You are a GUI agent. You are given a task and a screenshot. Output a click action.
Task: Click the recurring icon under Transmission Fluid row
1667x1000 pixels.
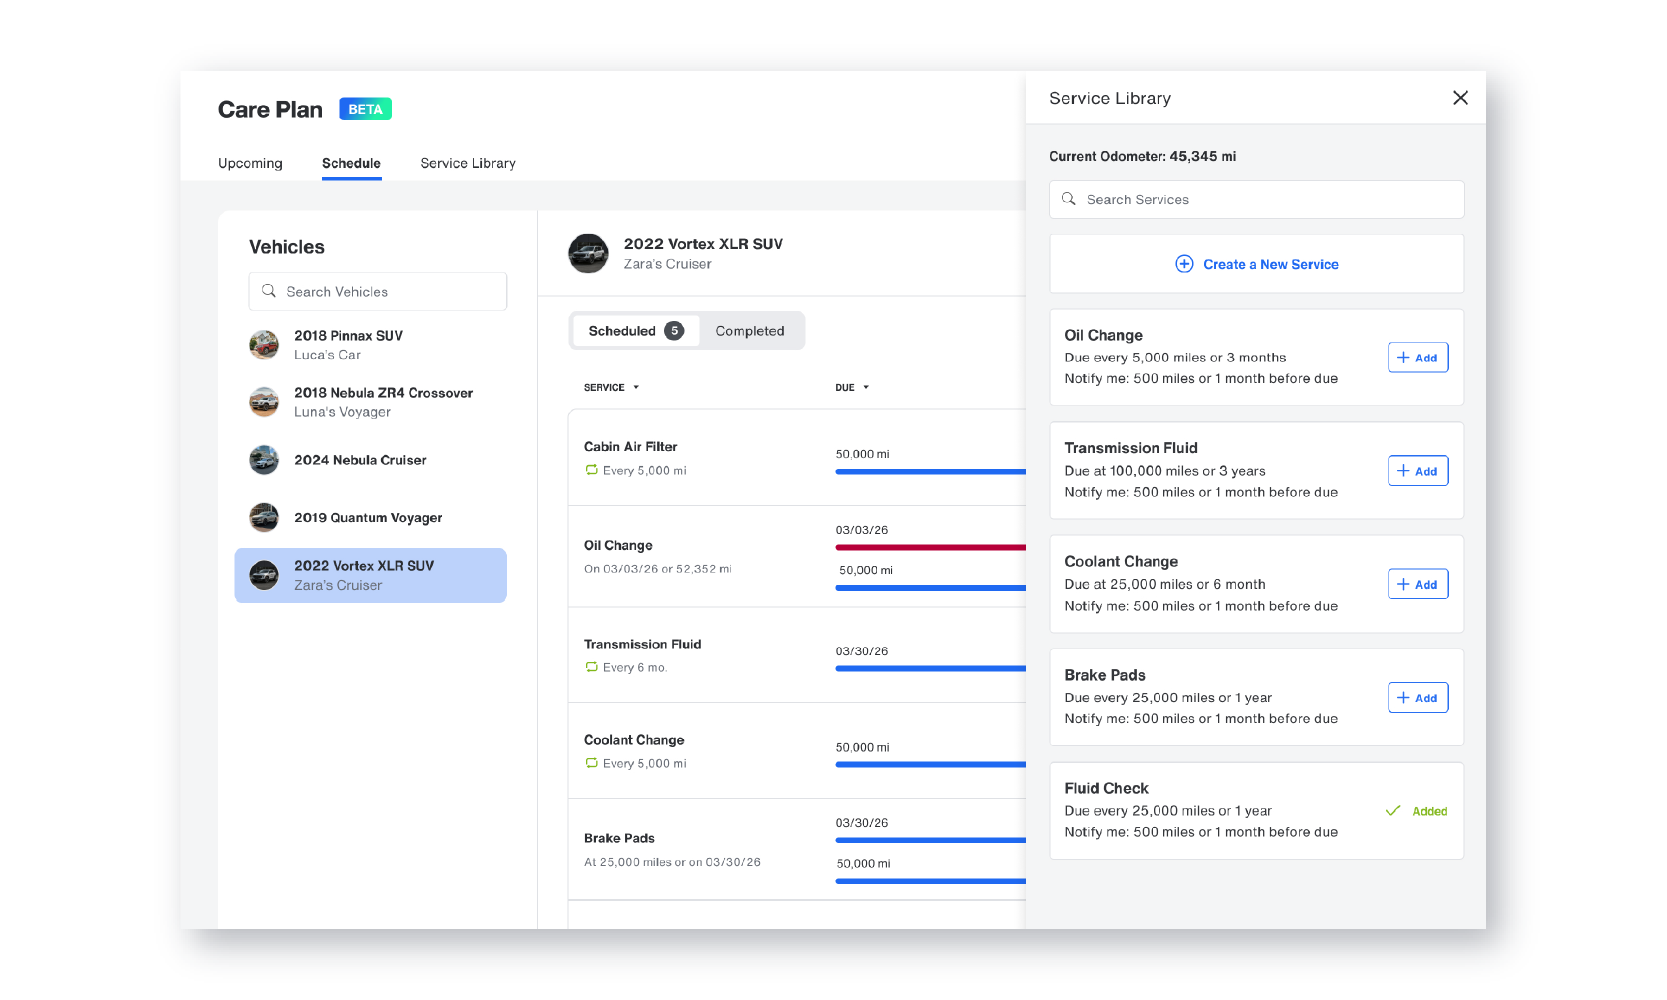click(x=591, y=667)
